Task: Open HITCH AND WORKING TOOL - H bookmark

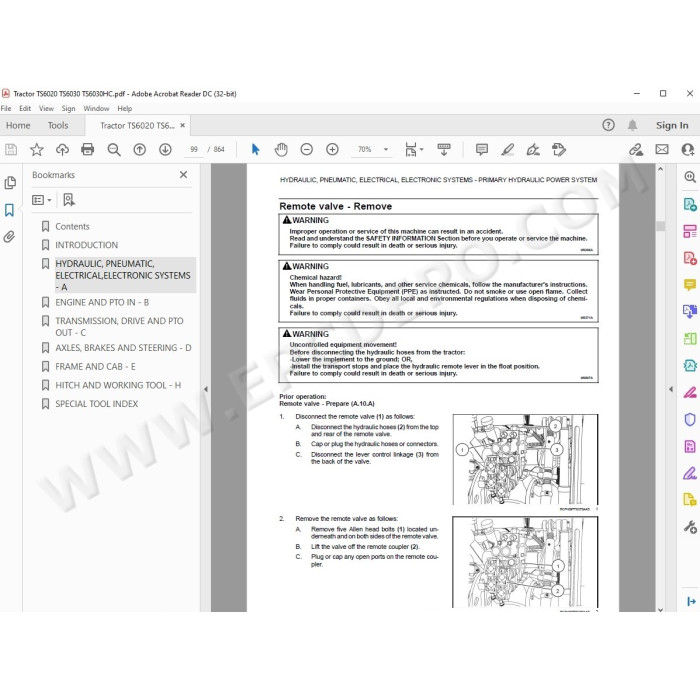Action: 118,385
